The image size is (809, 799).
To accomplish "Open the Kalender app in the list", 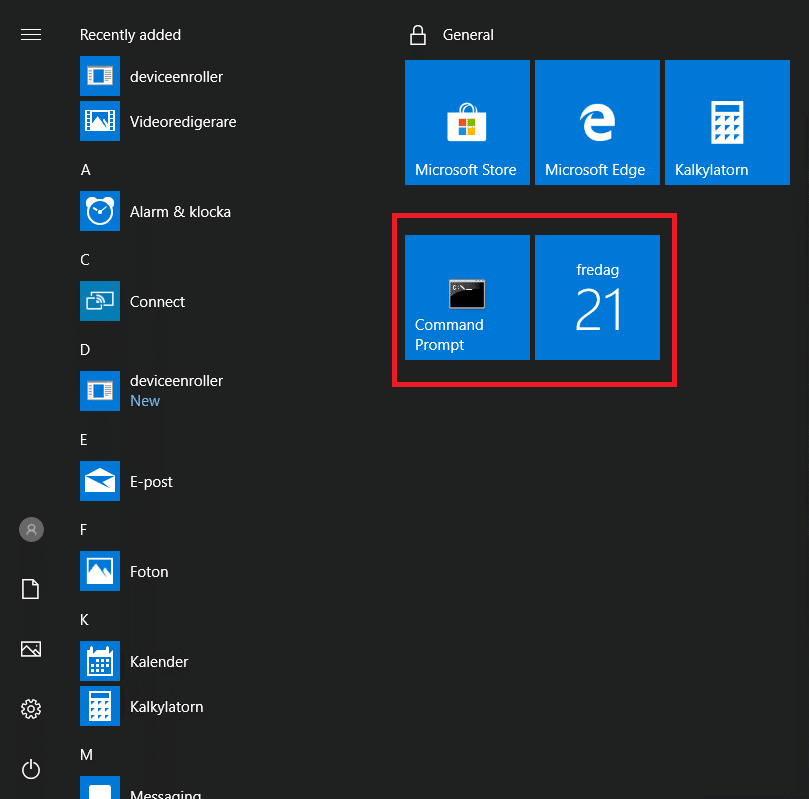I will coord(134,661).
